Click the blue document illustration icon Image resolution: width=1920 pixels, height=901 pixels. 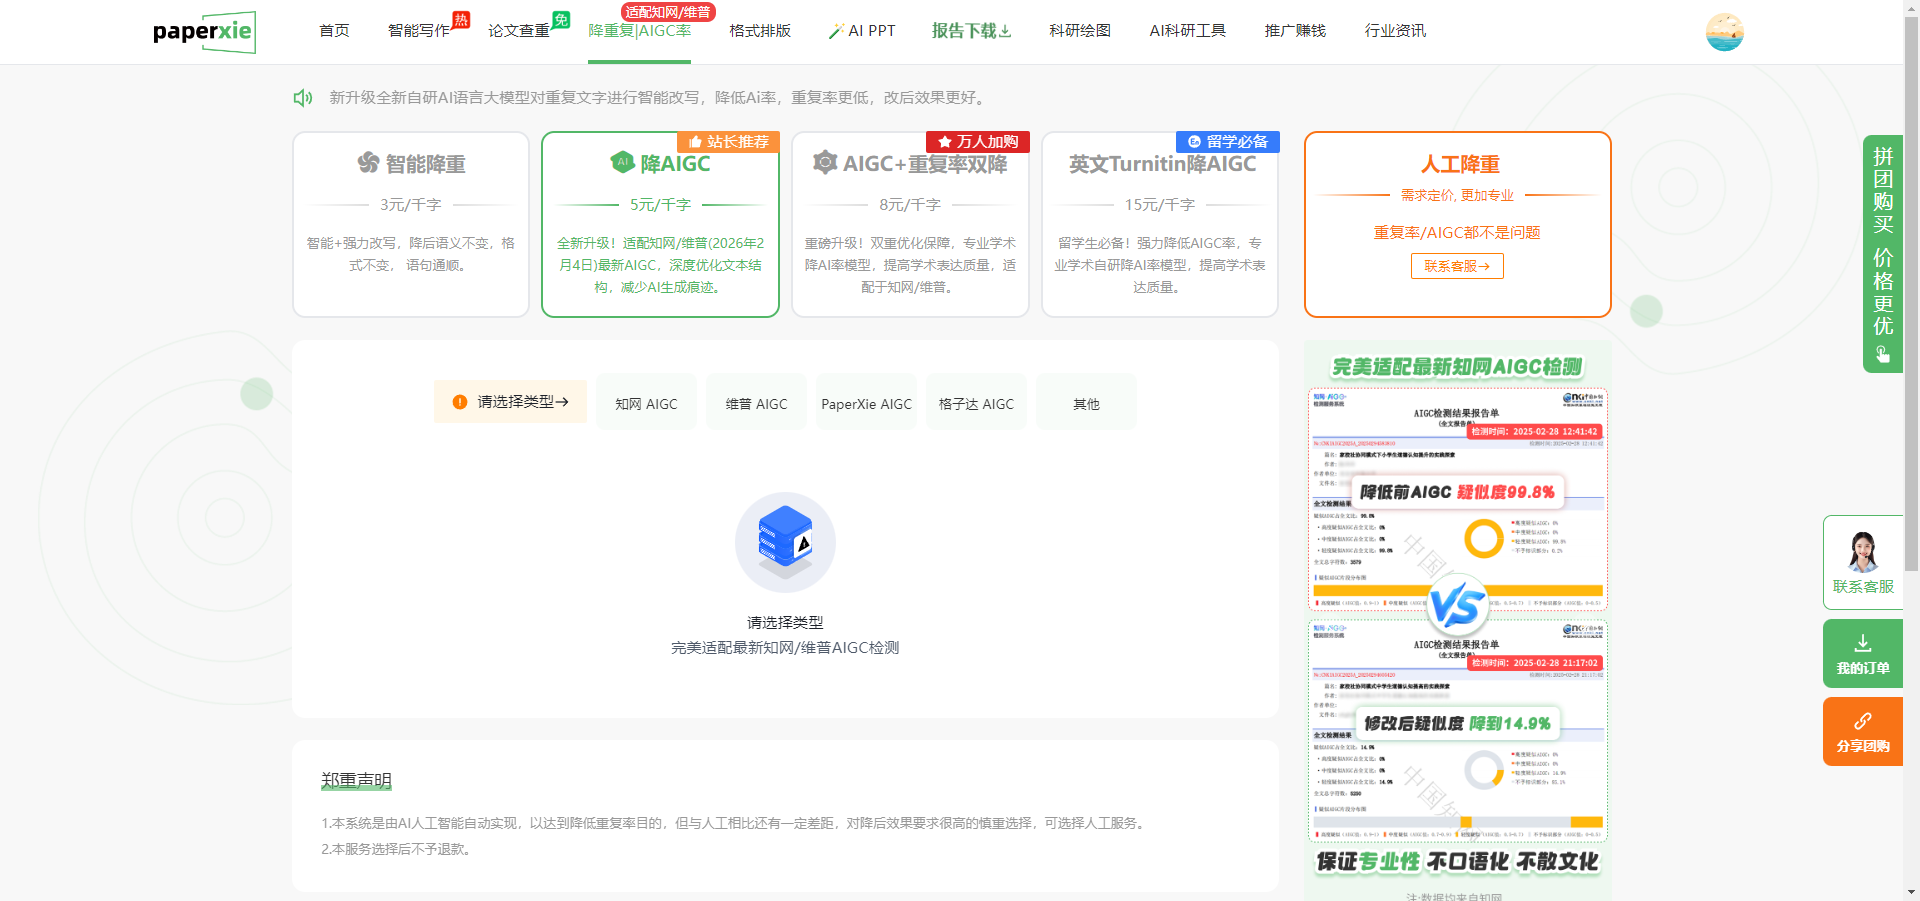pyautogui.click(x=785, y=541)
